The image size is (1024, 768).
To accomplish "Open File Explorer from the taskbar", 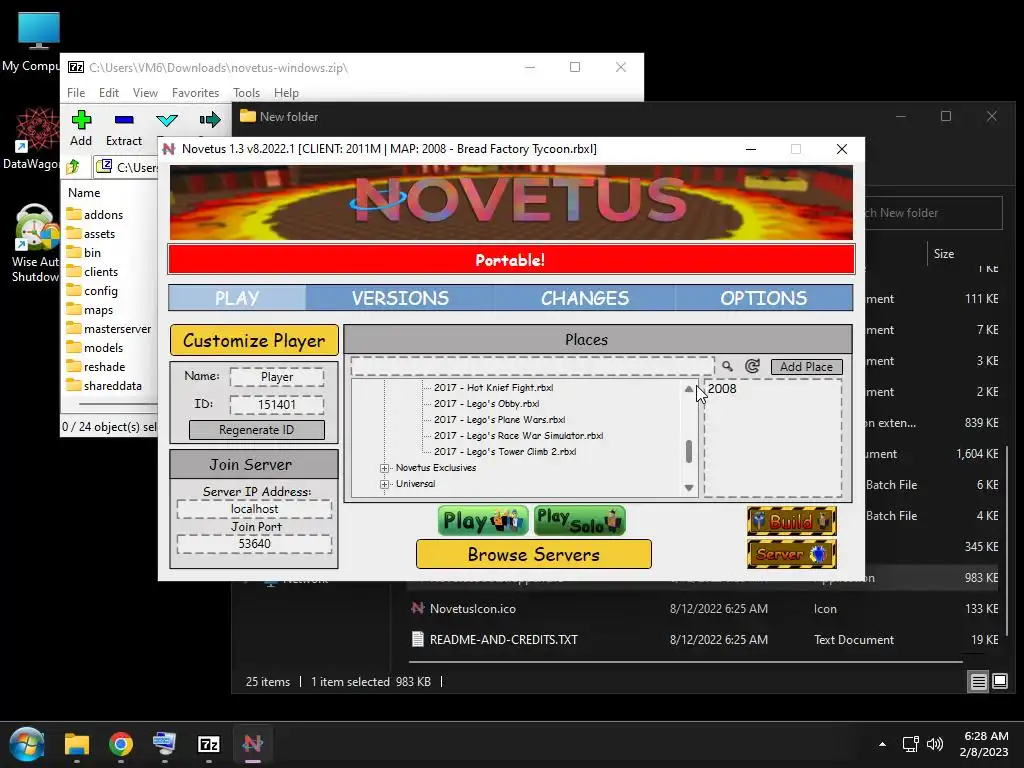I will coord(76,744).
